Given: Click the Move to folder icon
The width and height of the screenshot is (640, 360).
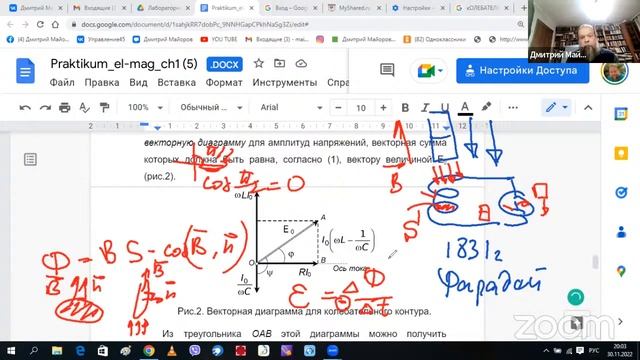Looking at the screenshot, I should (x=280, y=64).
